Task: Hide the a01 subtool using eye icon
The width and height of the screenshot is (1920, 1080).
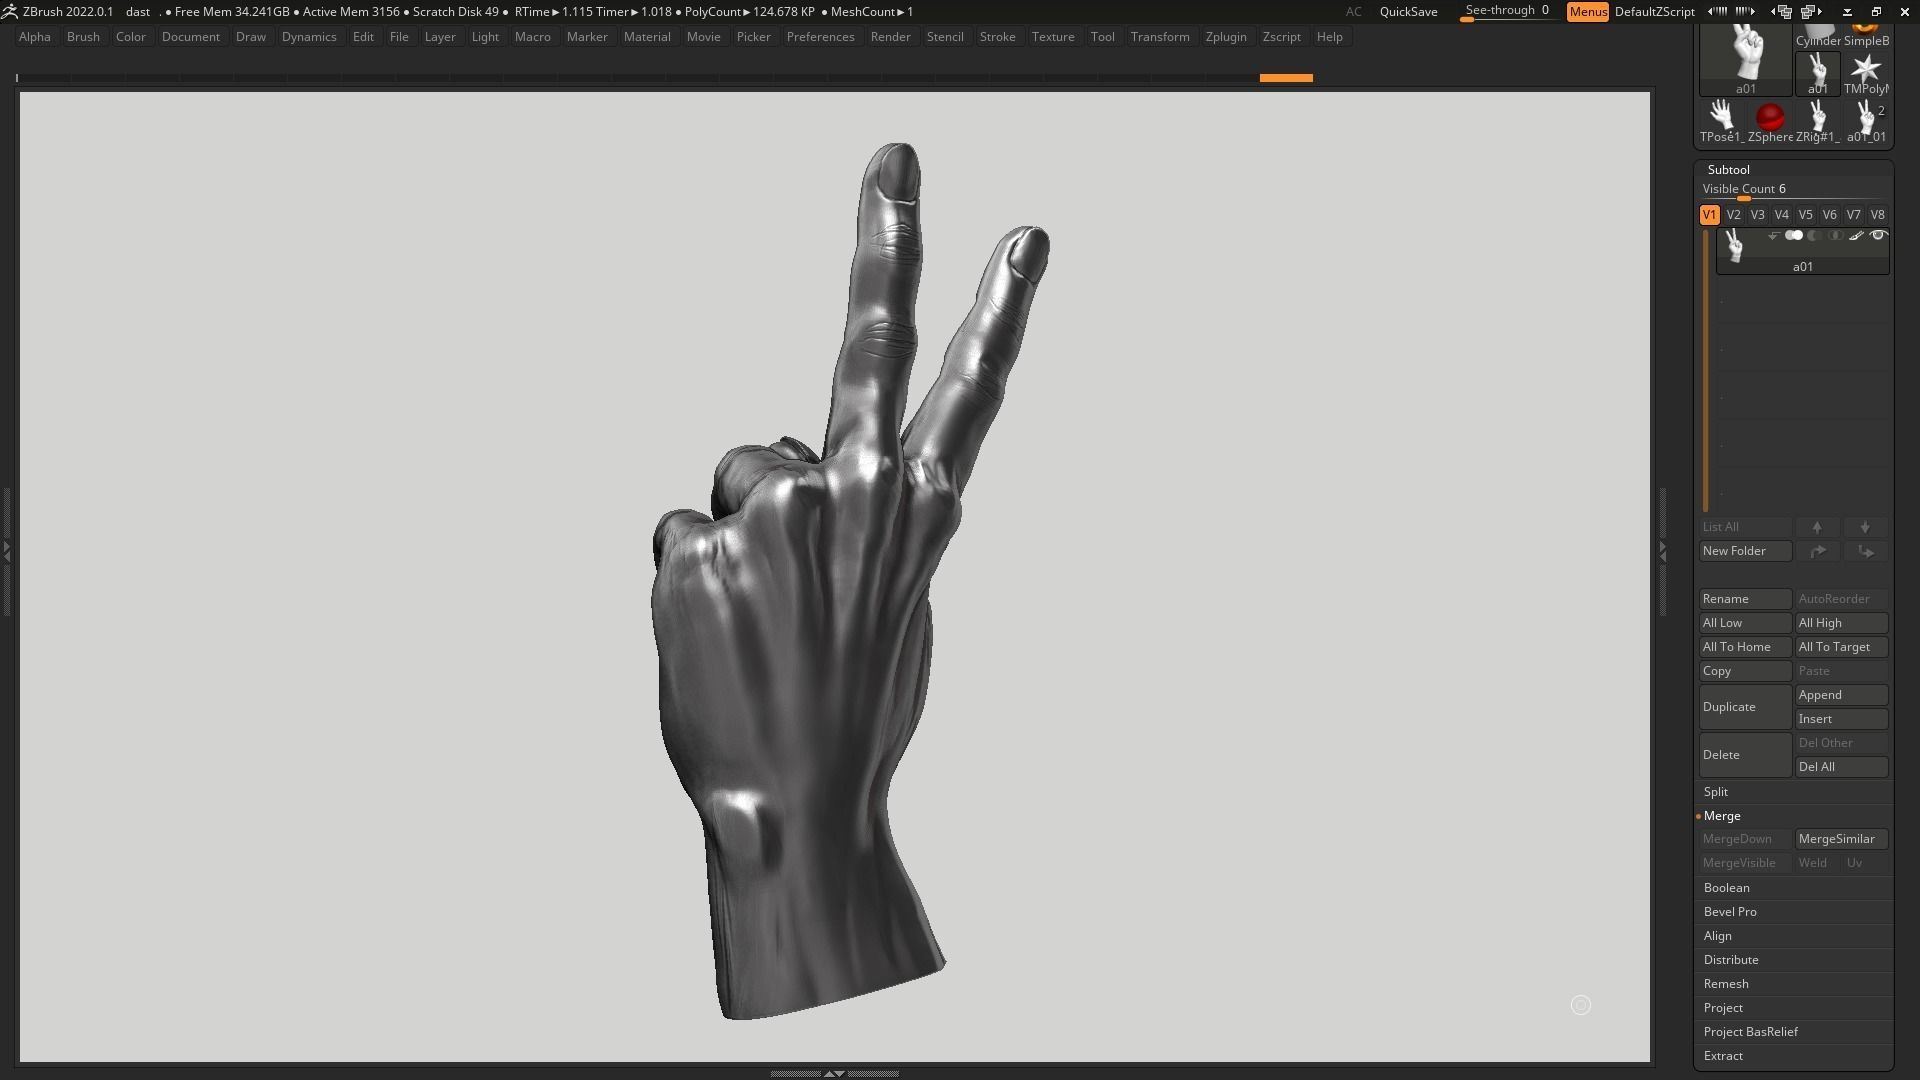Action: click(1878, 236)
